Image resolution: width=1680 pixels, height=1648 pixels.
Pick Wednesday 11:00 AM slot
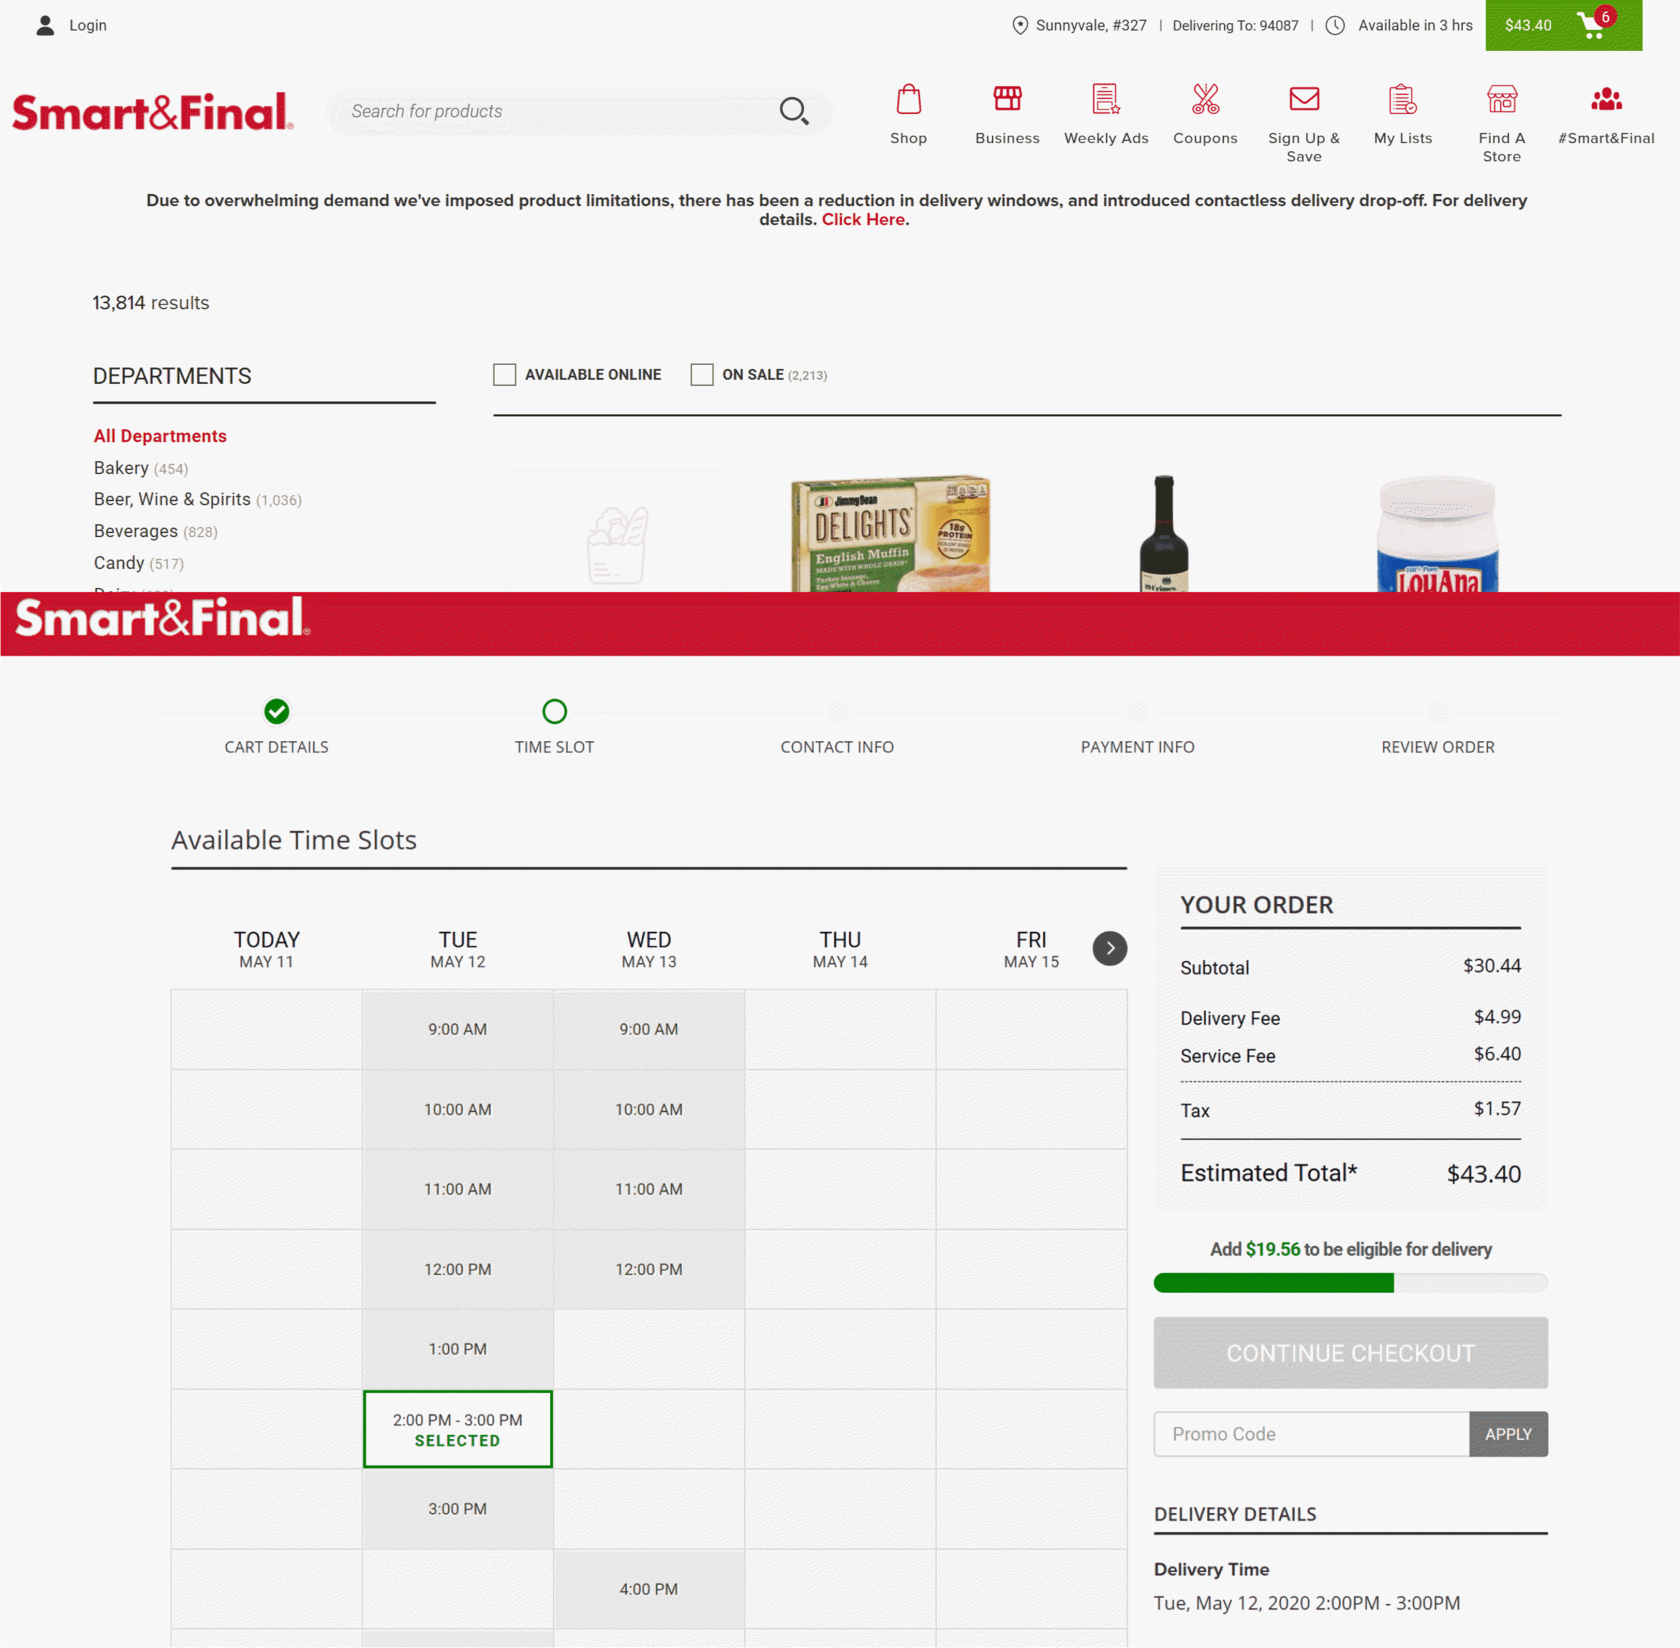click(x=649, y=1189)
